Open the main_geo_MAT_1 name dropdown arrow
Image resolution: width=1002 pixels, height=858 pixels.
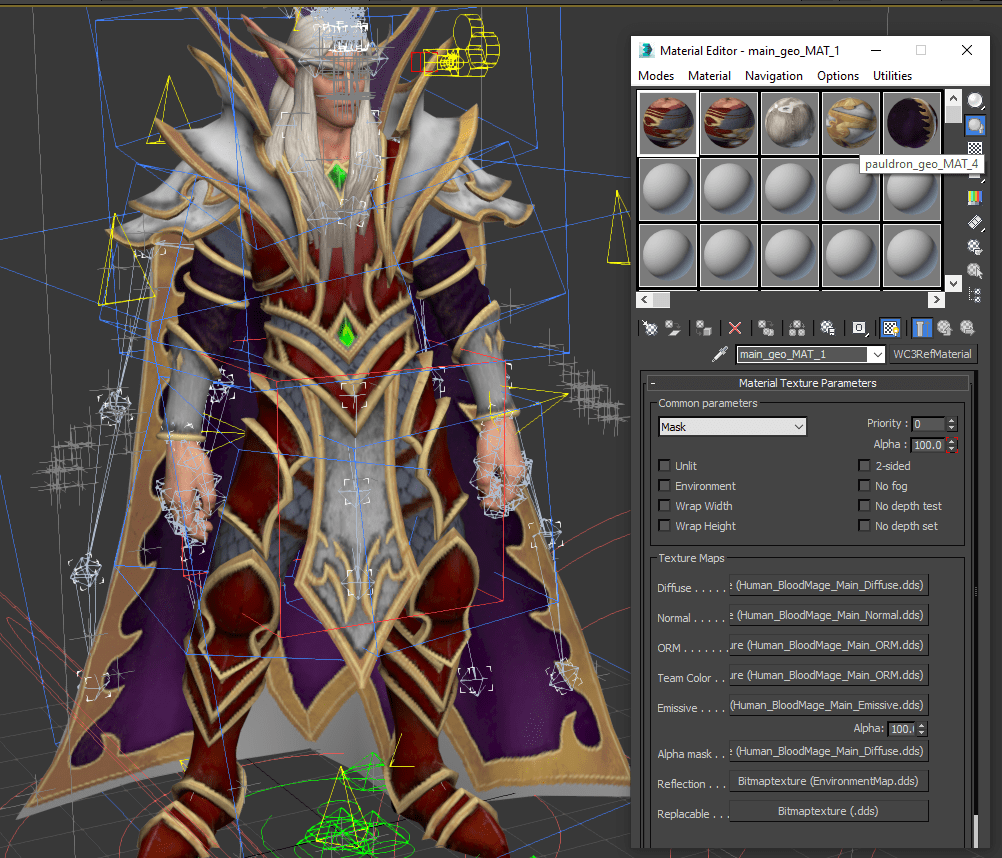877,354
